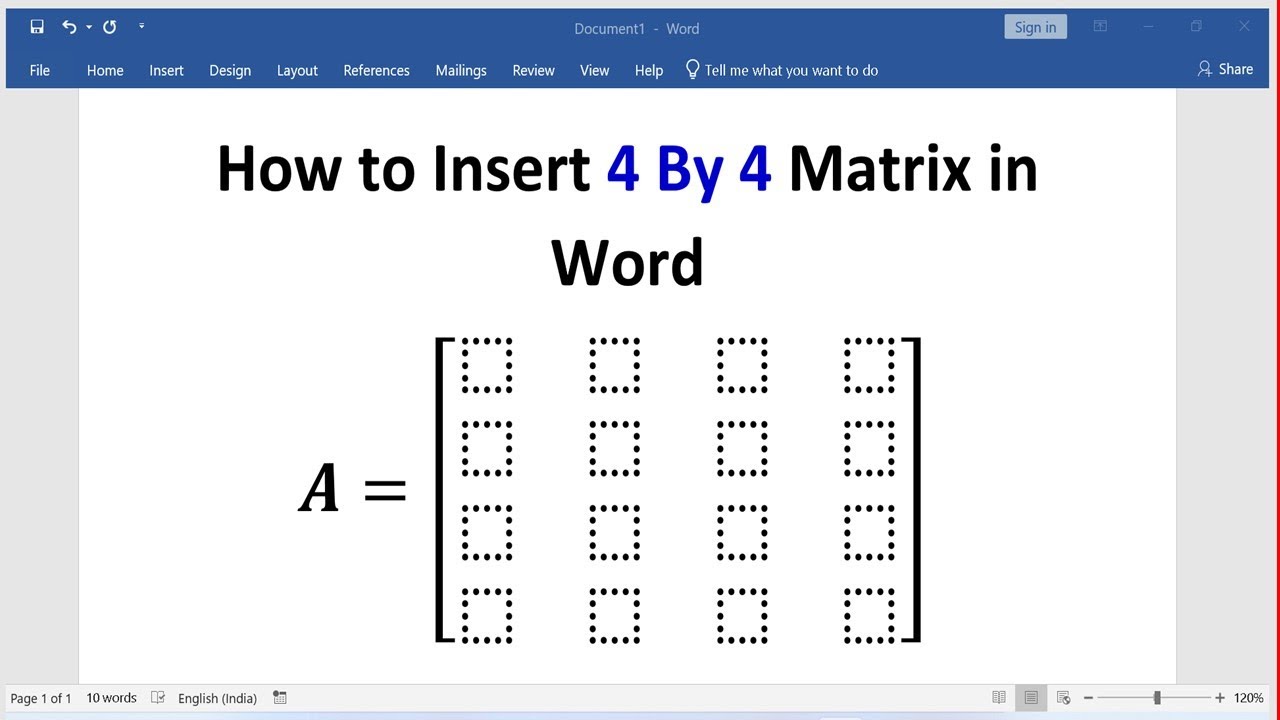Viewport: 1280px width, 720px height.
Task: Click first row, first column matrix placeholder
Action: pyautogui.click(x=487, y=365)
